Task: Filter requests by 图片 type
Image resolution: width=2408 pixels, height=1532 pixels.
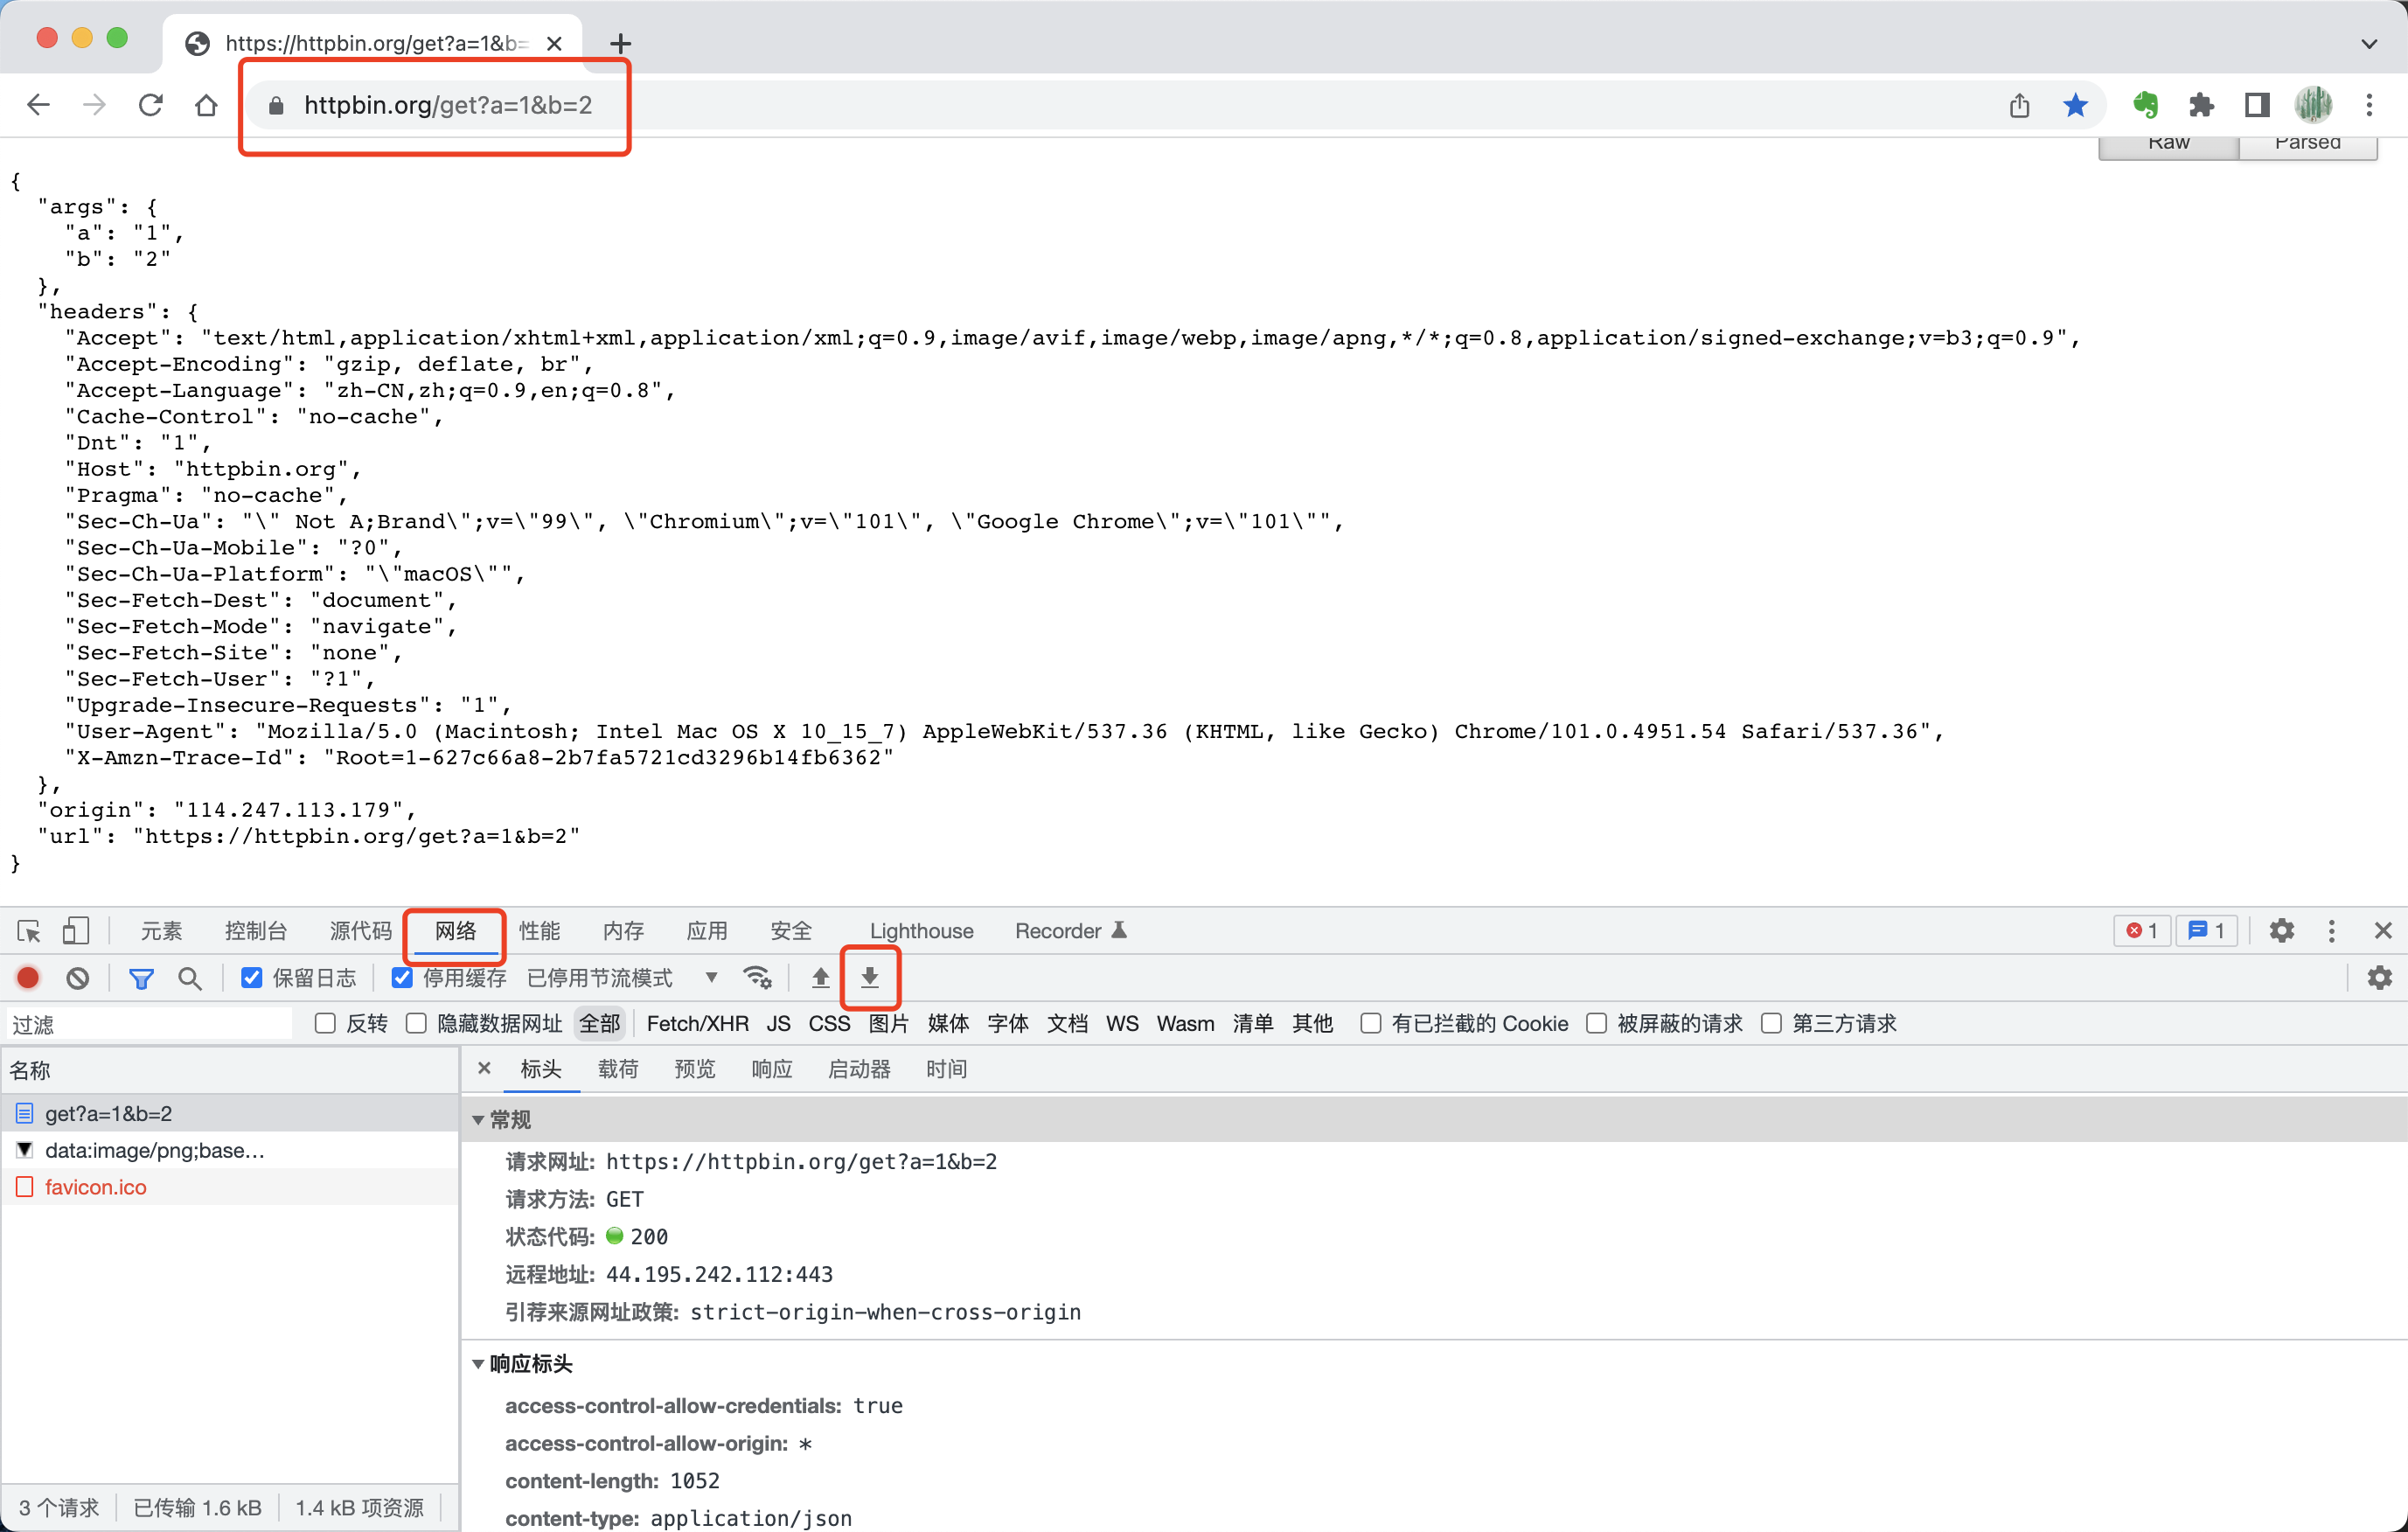Action: 888,1023
